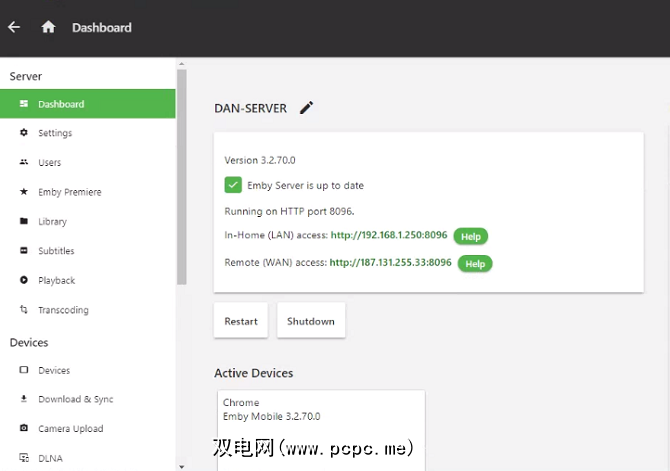The width and height of the screenshot is (670, 471).
Task: Go to Home via house icon
Action: coord(48,27)
